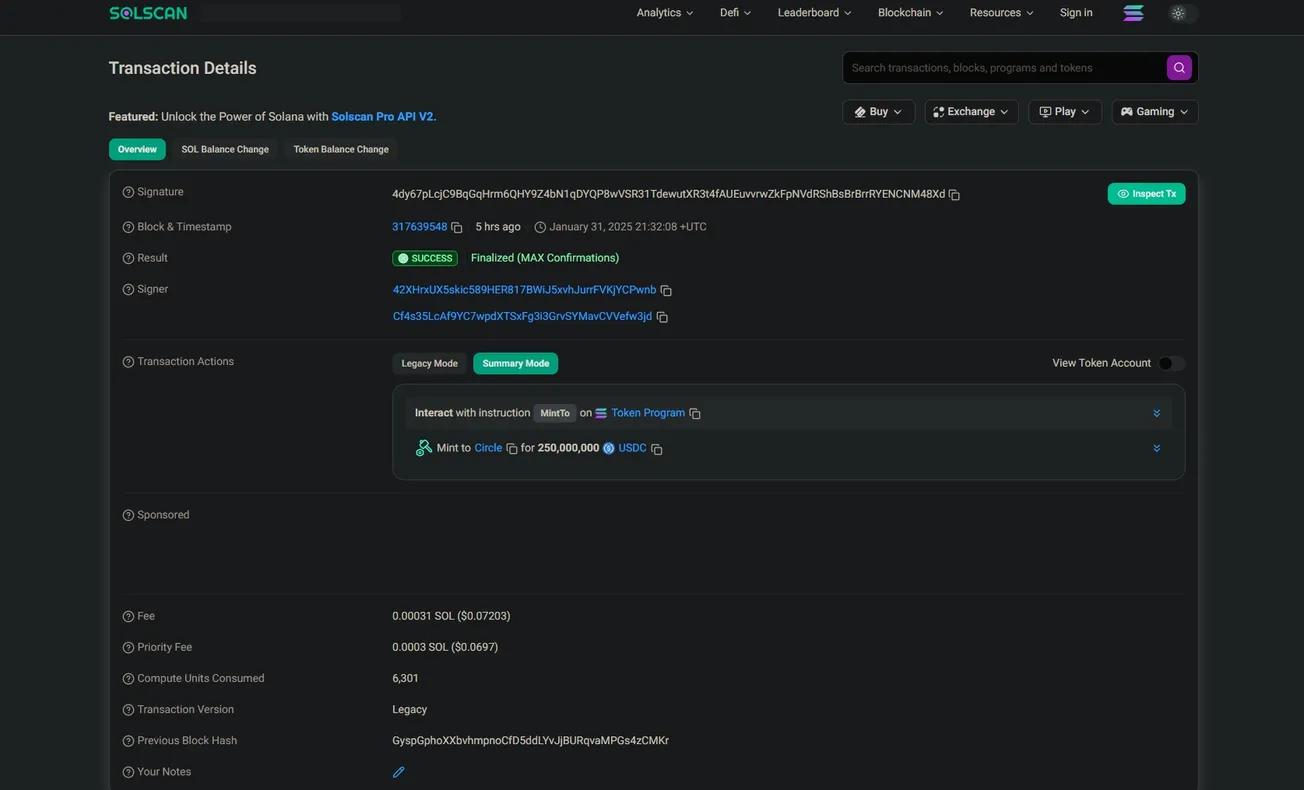Click the Previous Block Hash value

click(x=530, y=741)
